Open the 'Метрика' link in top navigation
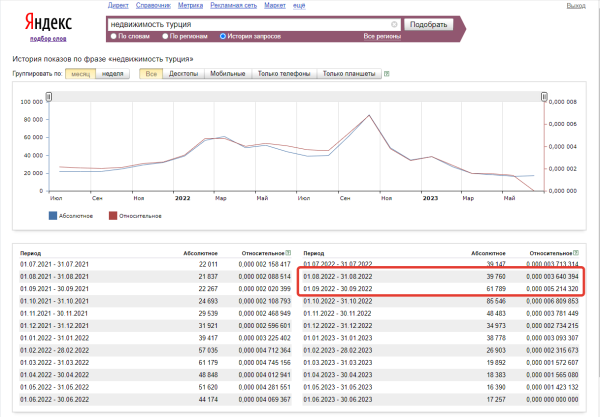This screenshot has width=600, height=417. [190, 5]
